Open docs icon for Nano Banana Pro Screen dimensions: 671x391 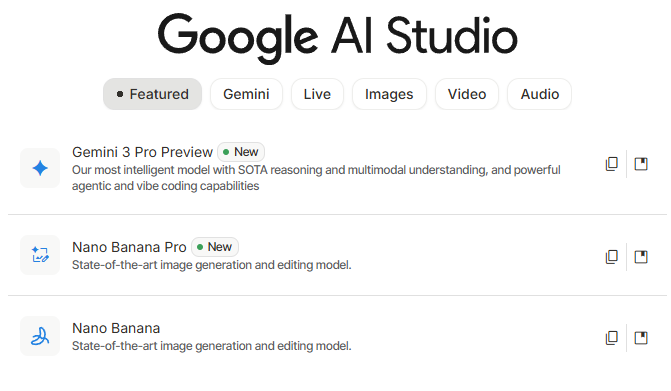pos(641,257)
